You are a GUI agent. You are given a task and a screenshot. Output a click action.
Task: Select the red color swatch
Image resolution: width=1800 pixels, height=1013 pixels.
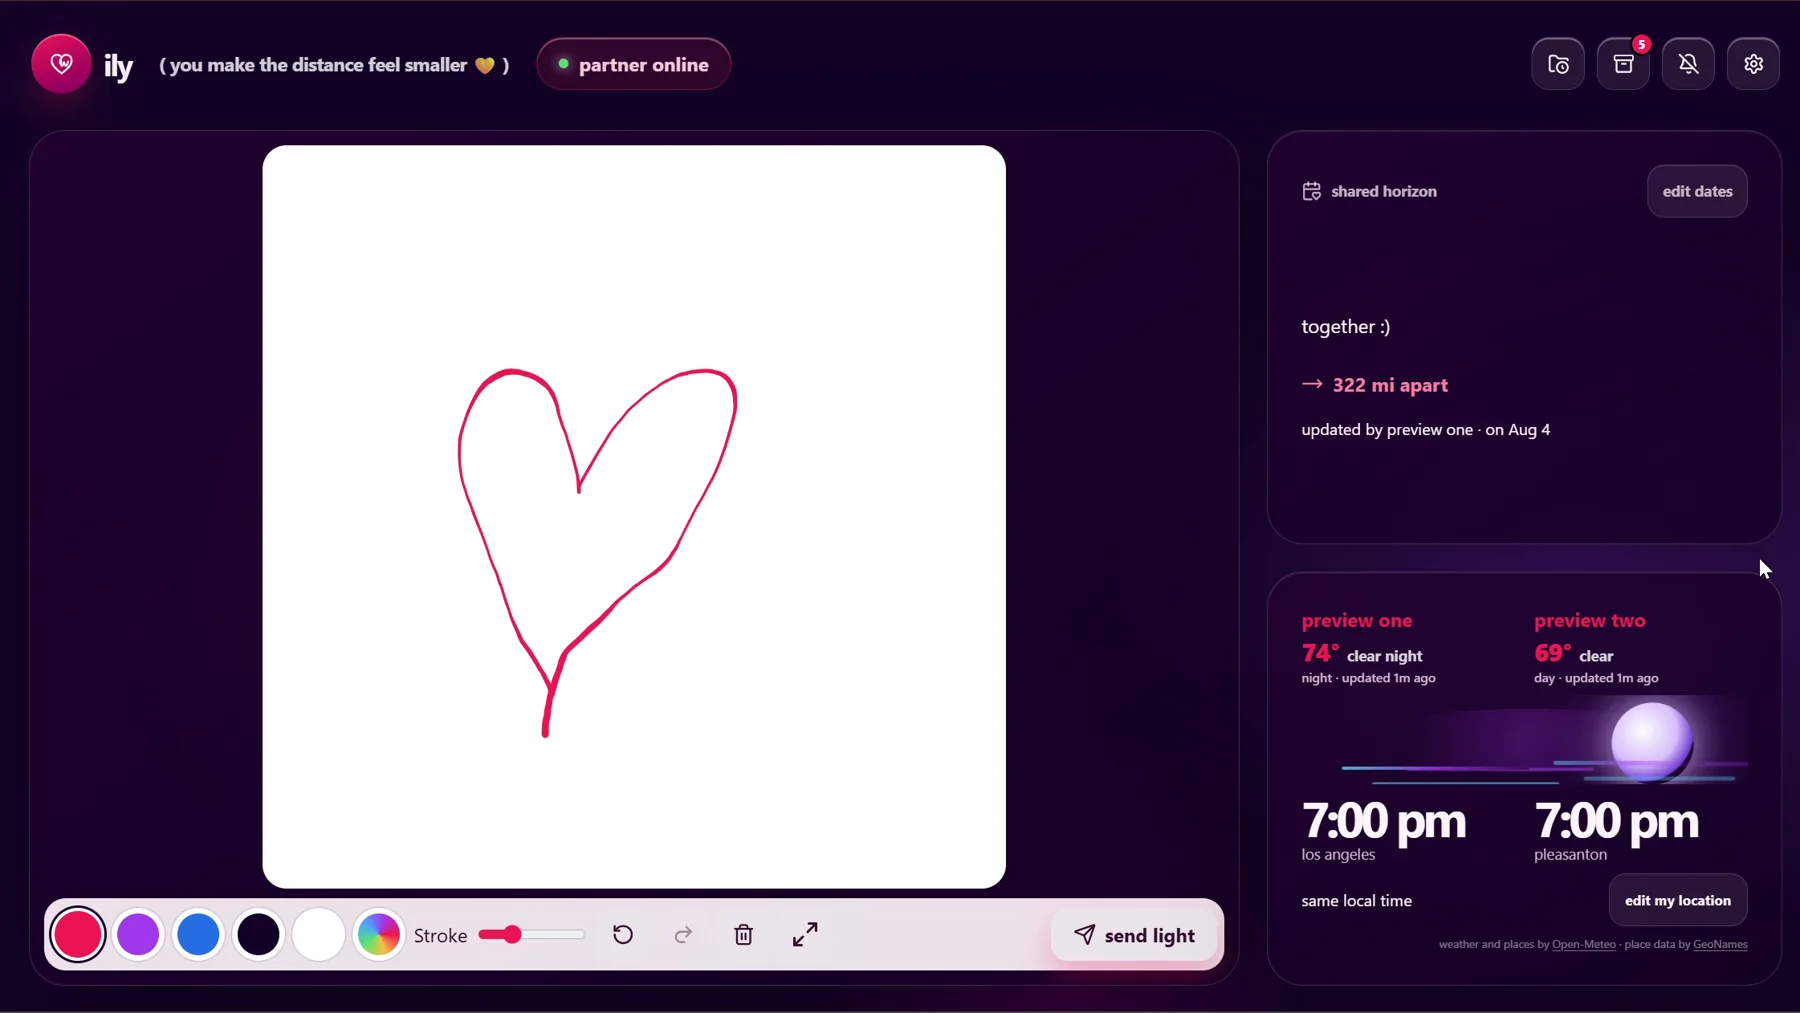coord(78,935)
